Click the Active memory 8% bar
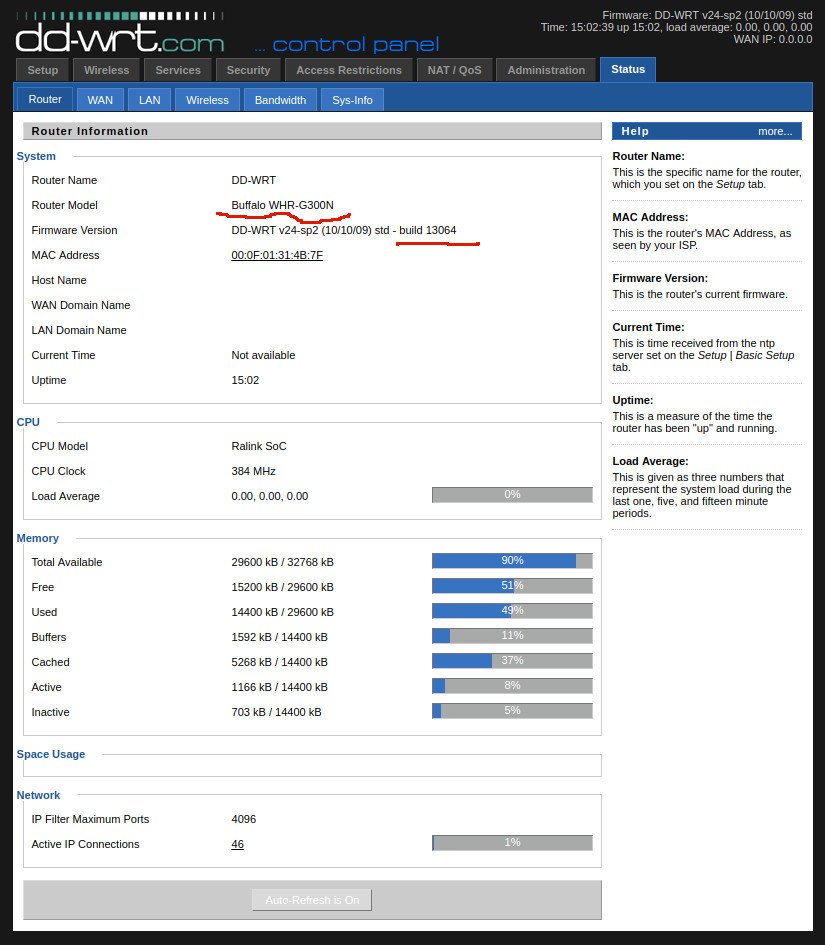Screen dimensions: 825x945 (512, 686)
